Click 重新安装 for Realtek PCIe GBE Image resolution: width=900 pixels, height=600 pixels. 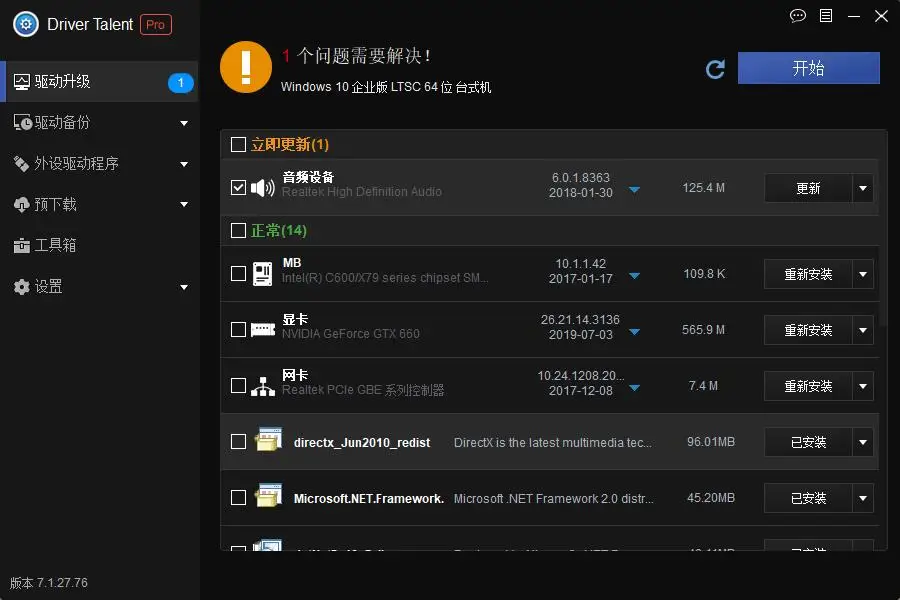808,386
